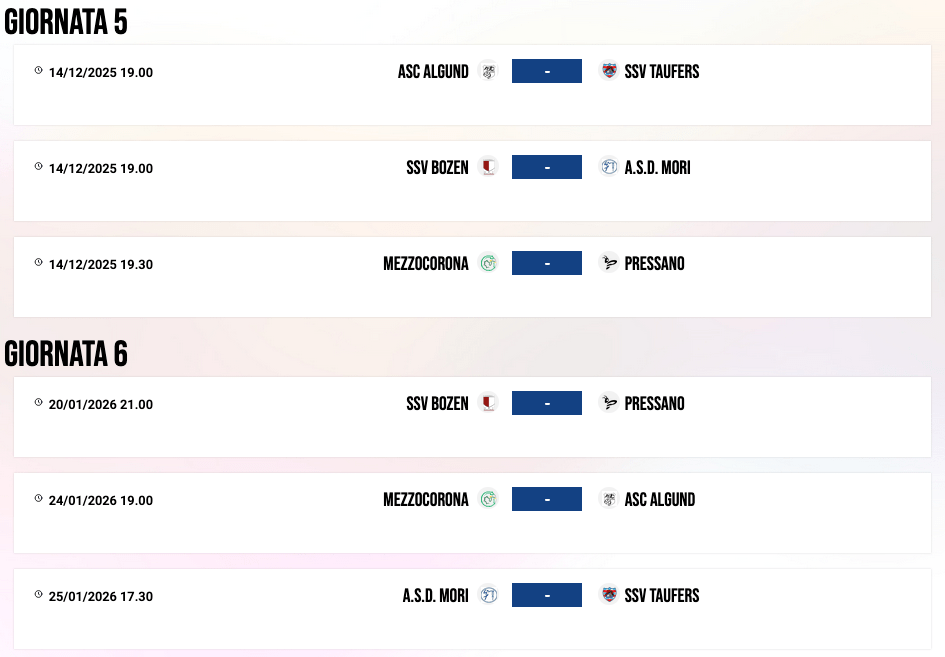
Task: Click the clock icon beside 20/01/2026 21.00
Action: [x=39, y=402]
